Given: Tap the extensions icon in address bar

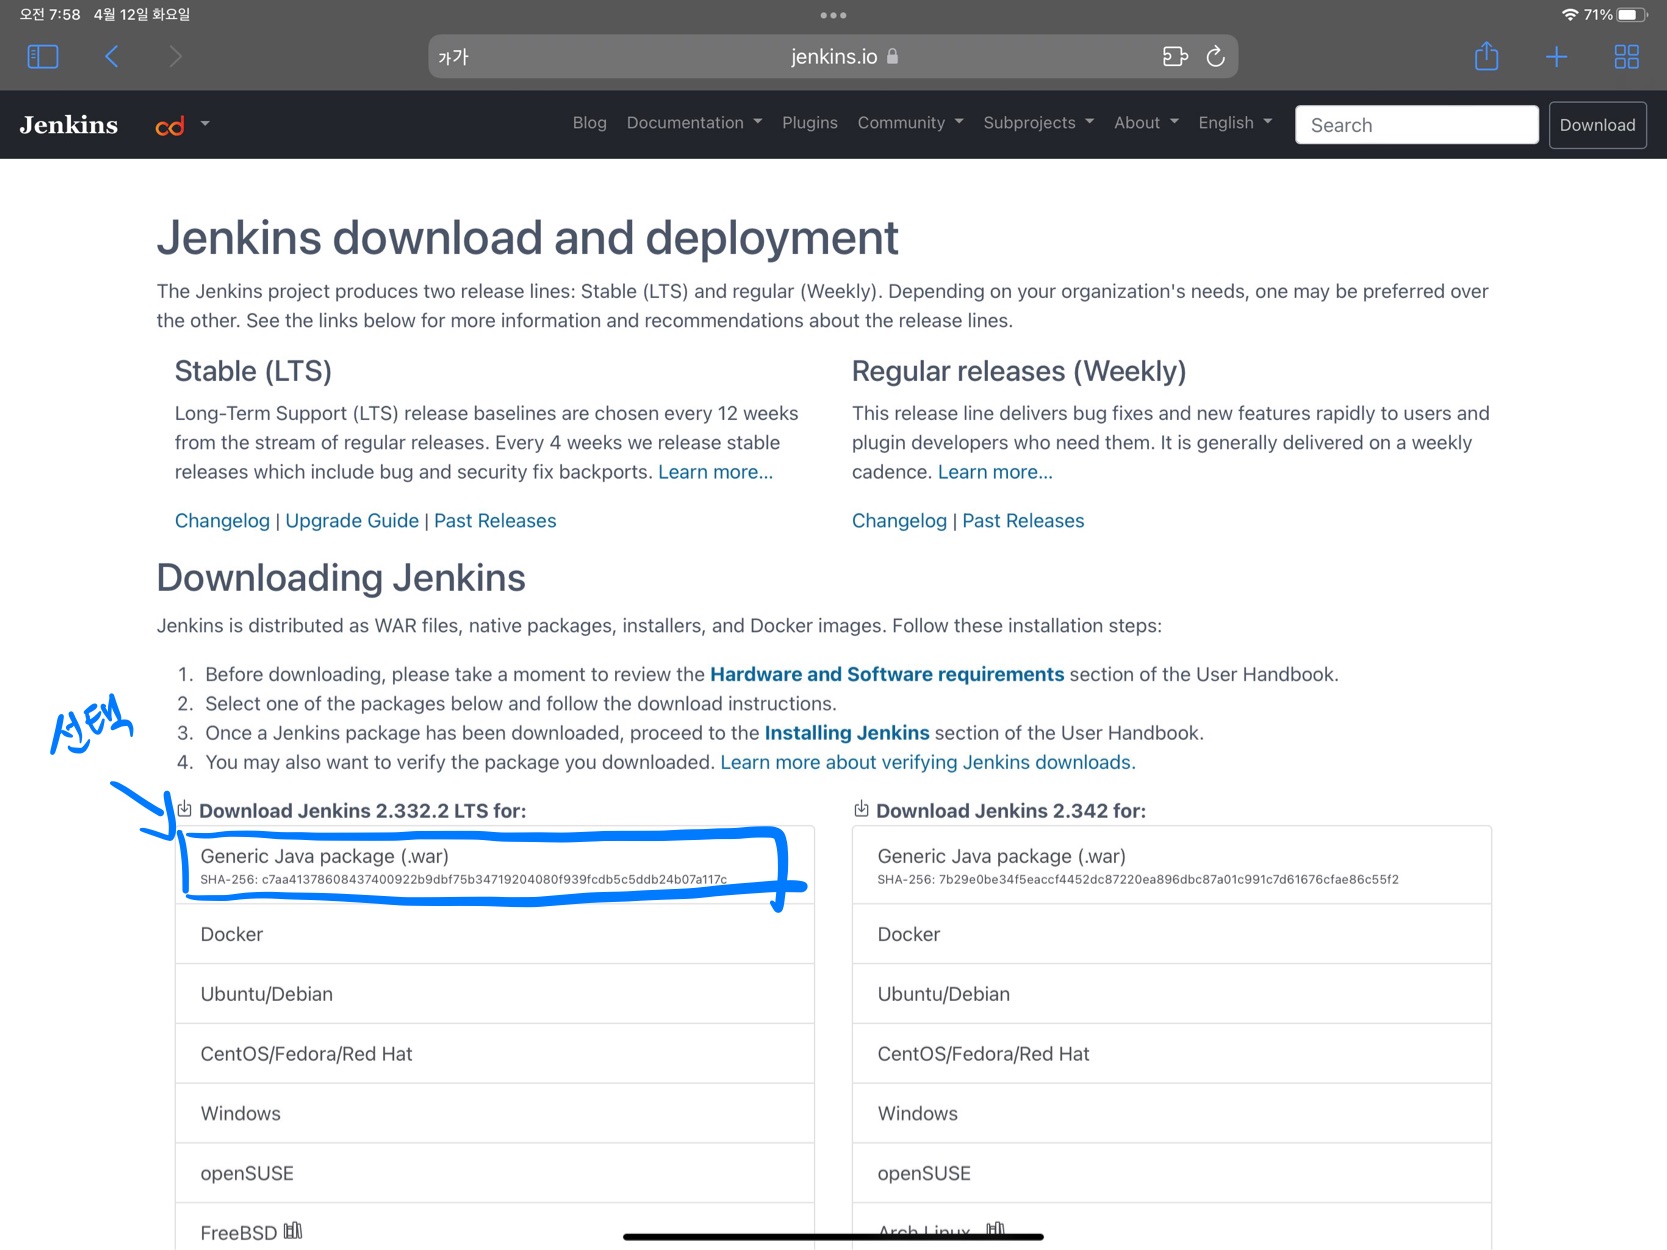Looking at the screenshot, I should coord(1175,57).
